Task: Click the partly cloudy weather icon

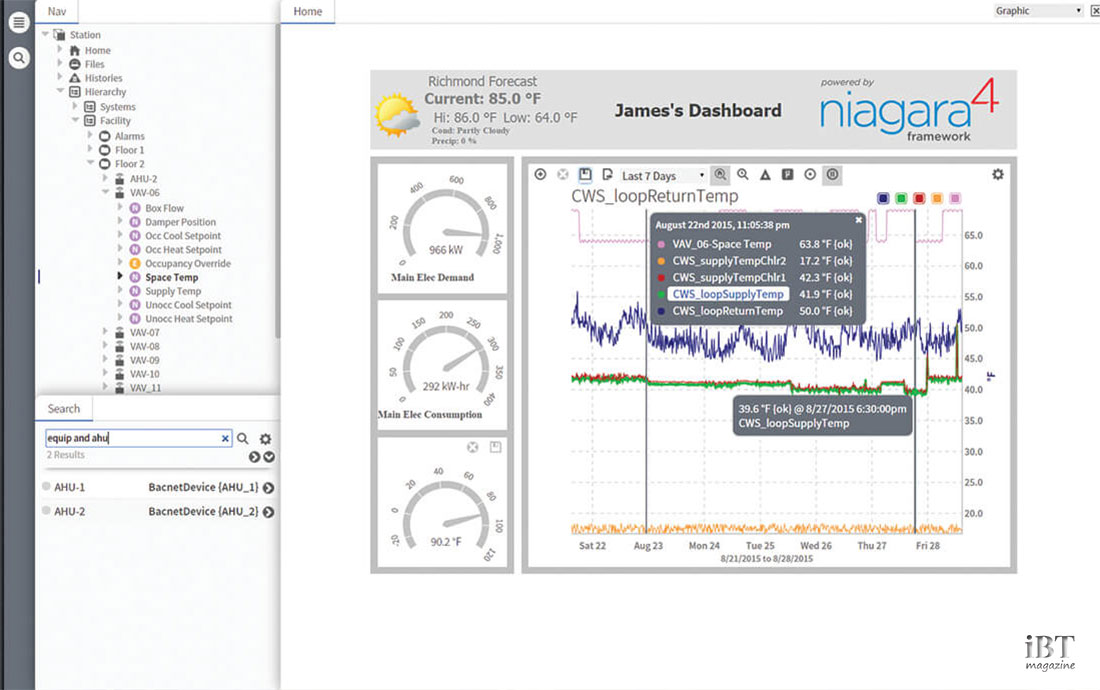Action: pos(398,114)
